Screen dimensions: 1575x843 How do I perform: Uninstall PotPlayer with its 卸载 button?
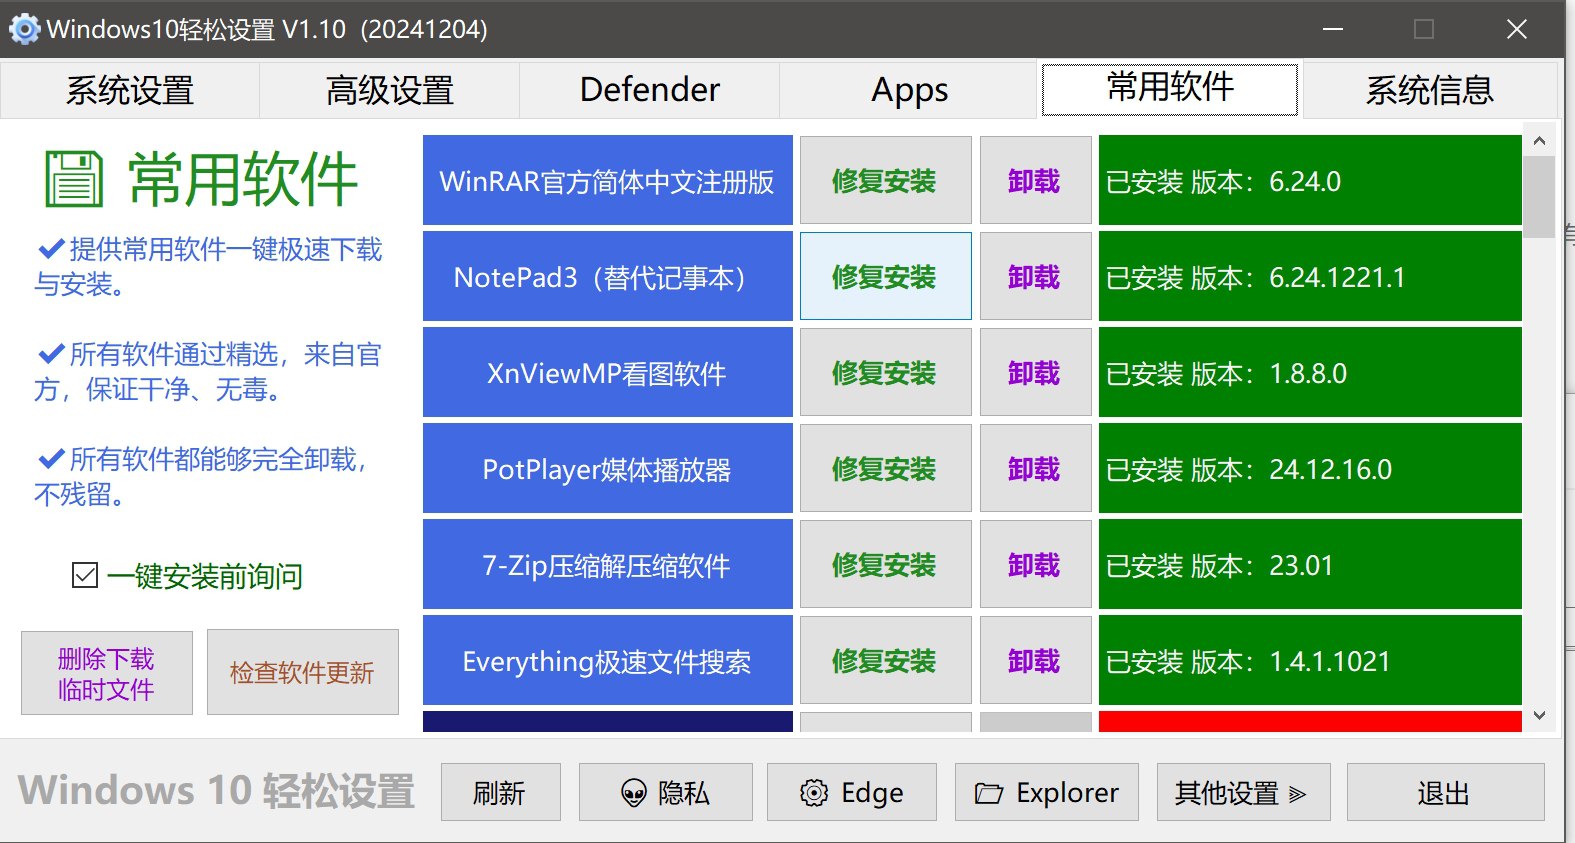coord(1035,469)
